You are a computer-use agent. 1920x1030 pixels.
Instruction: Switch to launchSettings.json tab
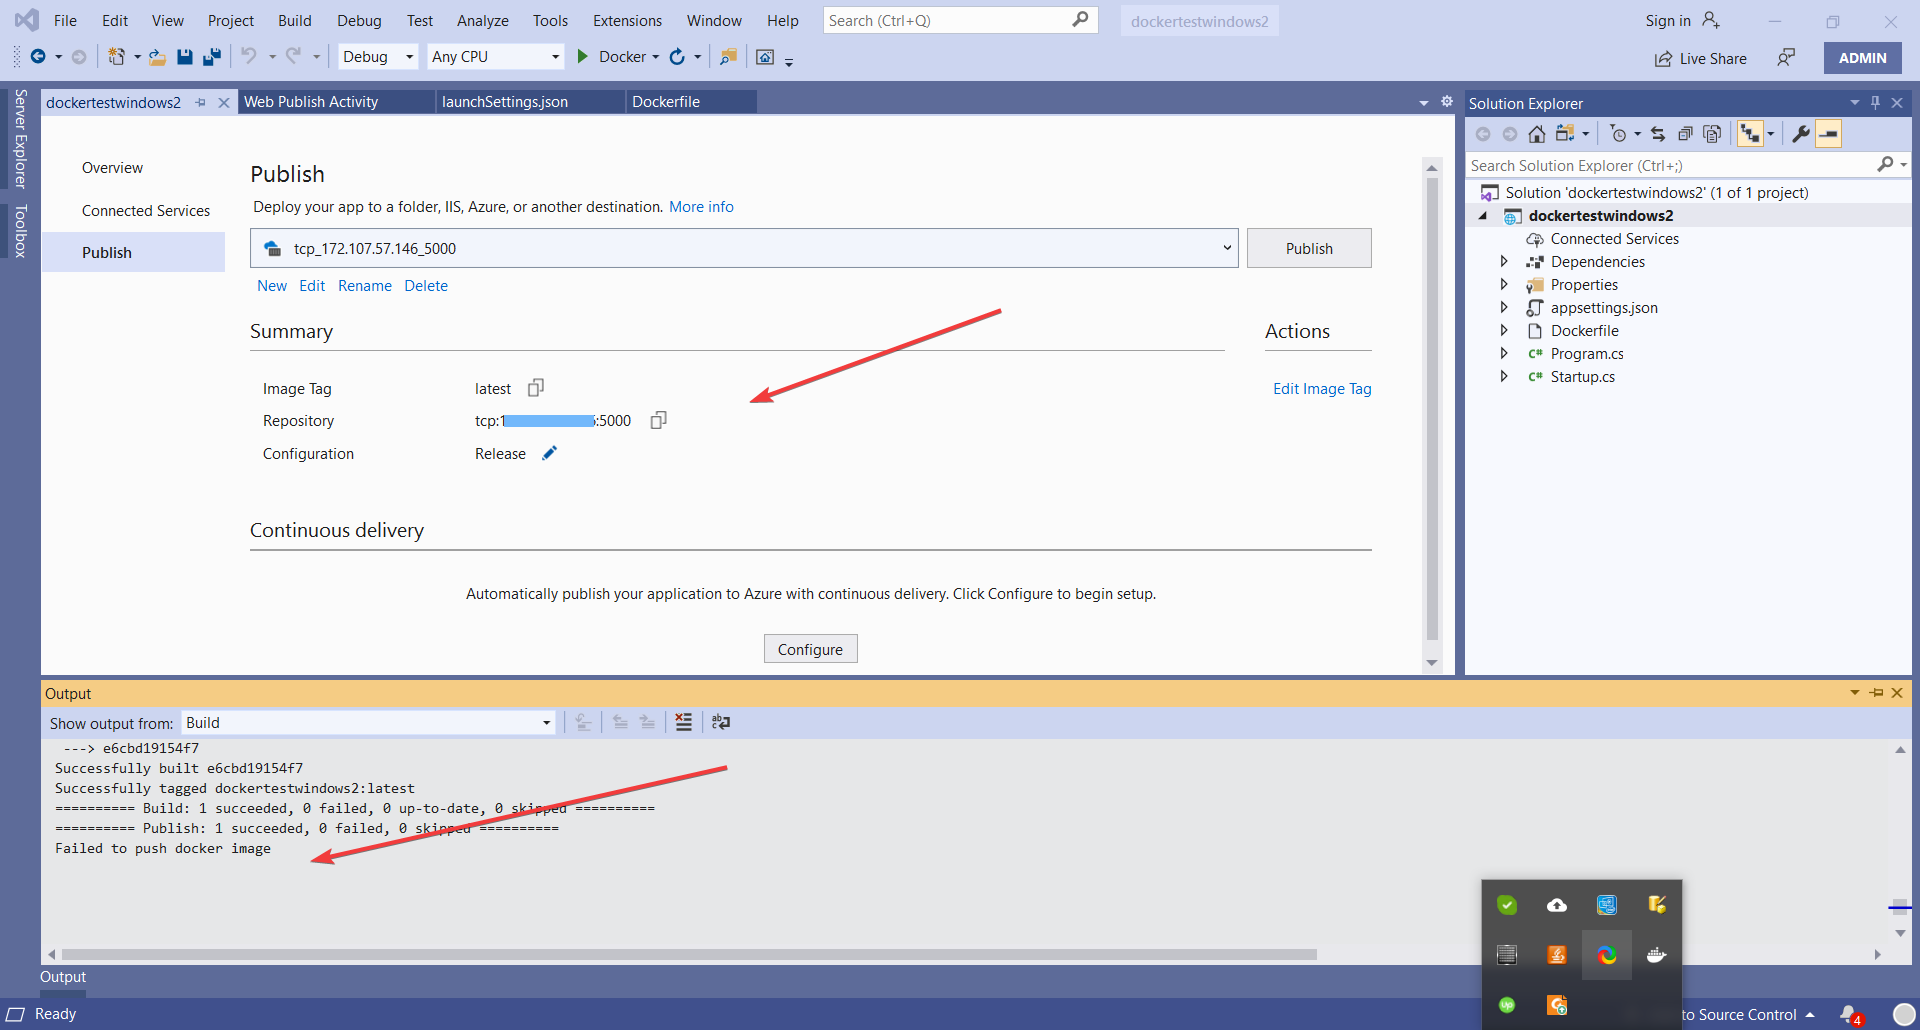[x=530, y=102]
